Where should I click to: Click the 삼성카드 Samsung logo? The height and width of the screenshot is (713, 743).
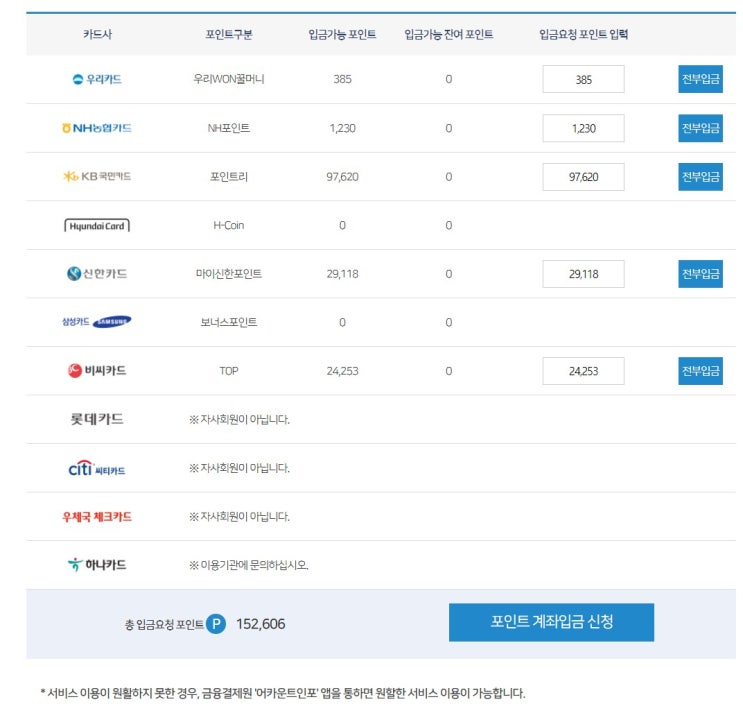[97, 322]
